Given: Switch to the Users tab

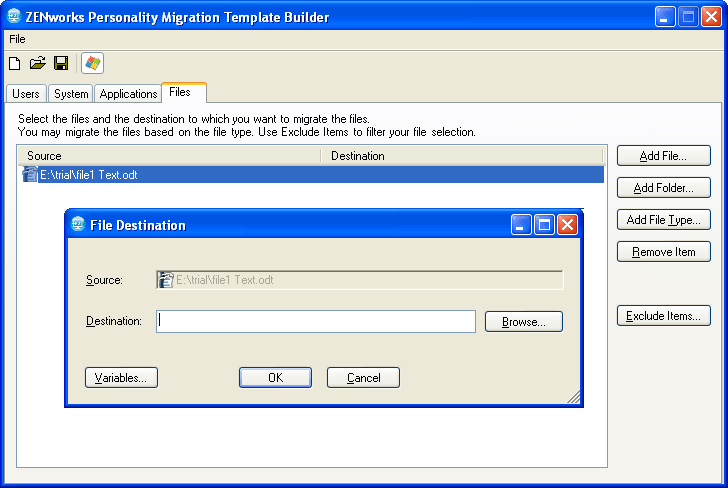Looking at the screenshot, I should (x=26, y=94).
